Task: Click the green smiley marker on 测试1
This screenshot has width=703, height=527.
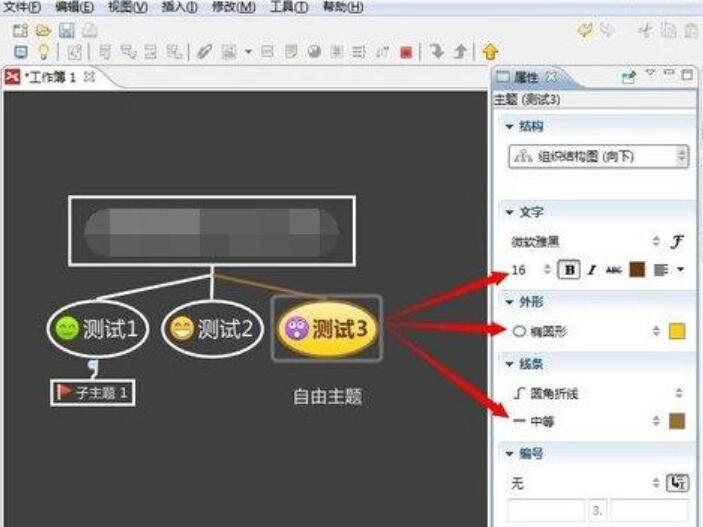Action: pos(67,328)
